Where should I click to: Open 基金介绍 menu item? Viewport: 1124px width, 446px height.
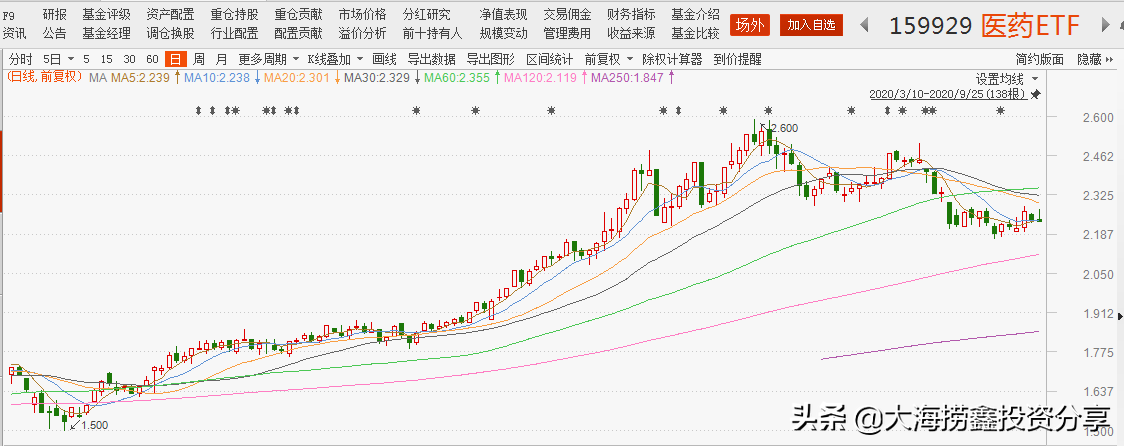[695, 14]
